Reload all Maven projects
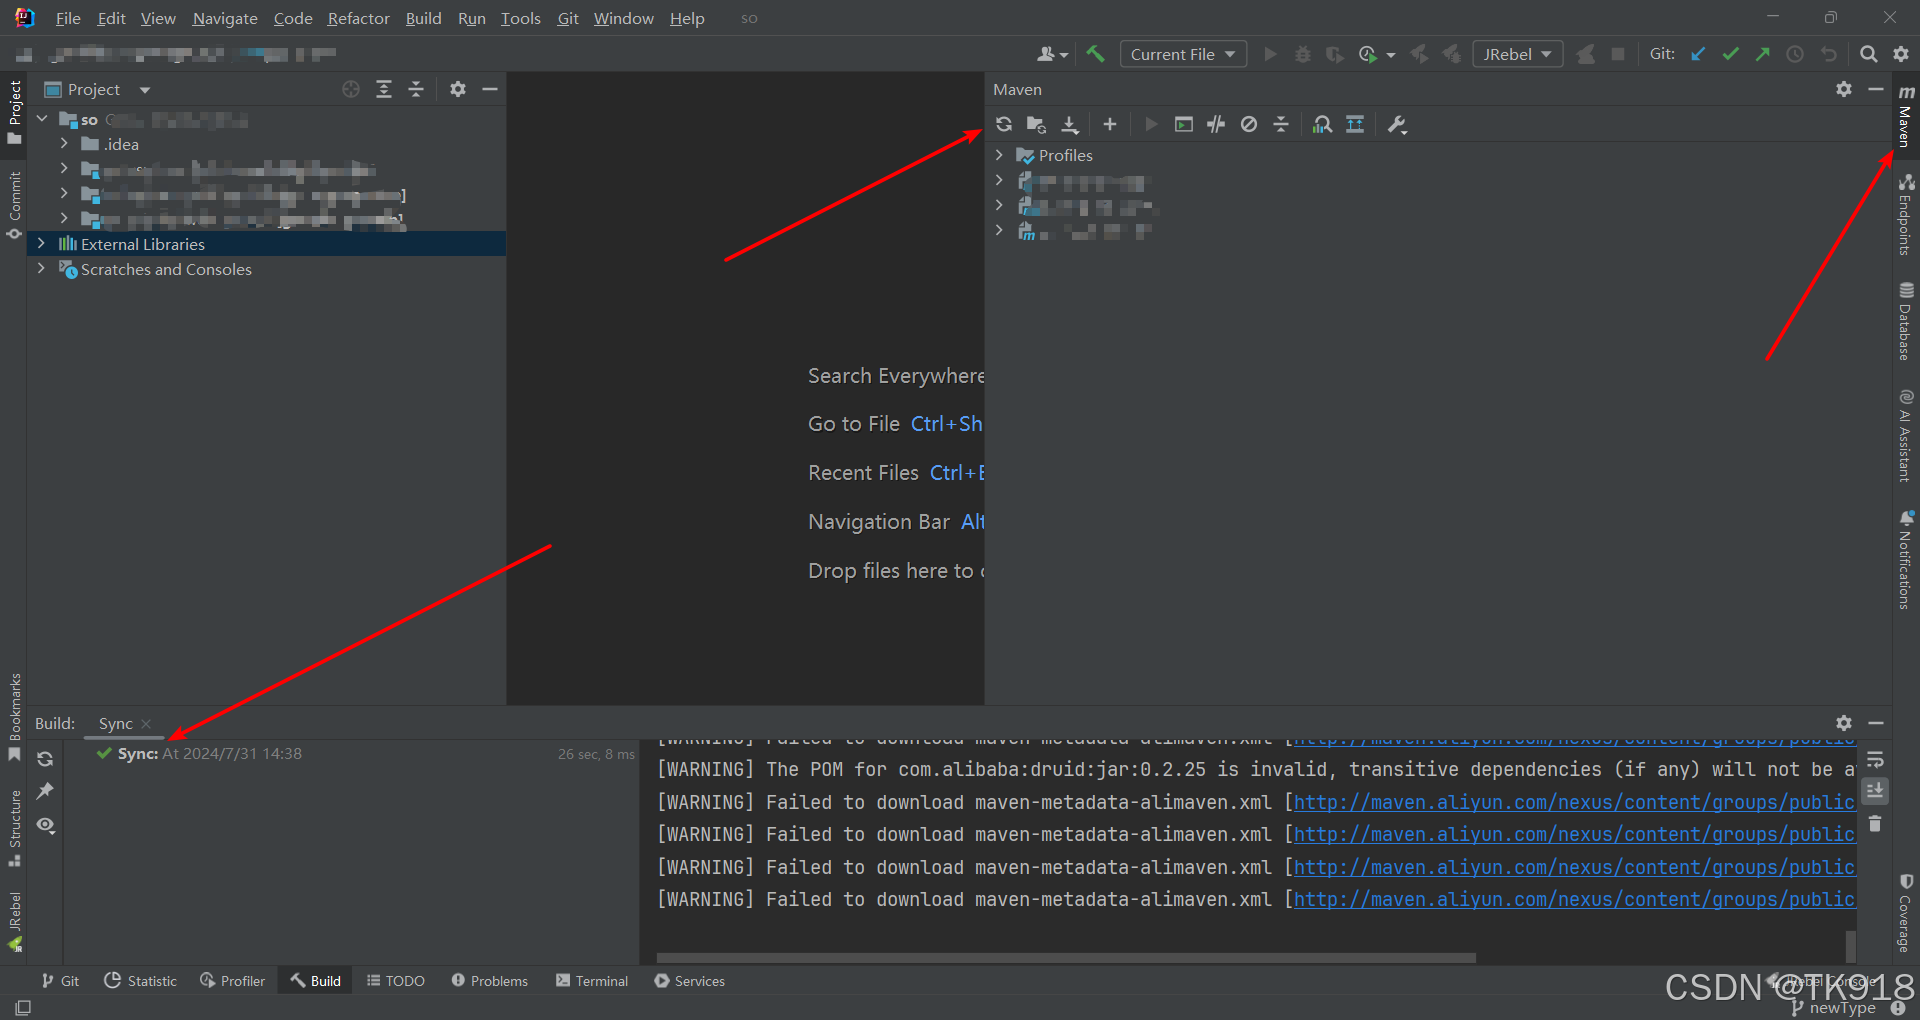This screenshot has height=1020, width=1920. (1004, 124)
